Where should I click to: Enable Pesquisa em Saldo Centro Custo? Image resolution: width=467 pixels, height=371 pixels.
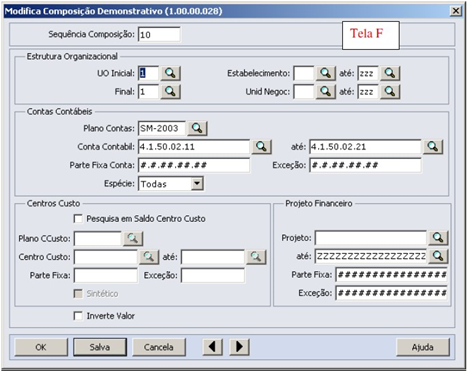click(x=78, y=219)
